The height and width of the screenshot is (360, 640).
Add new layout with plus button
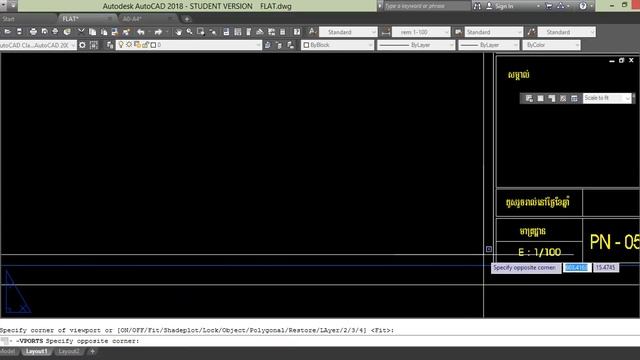pos(93,351)
